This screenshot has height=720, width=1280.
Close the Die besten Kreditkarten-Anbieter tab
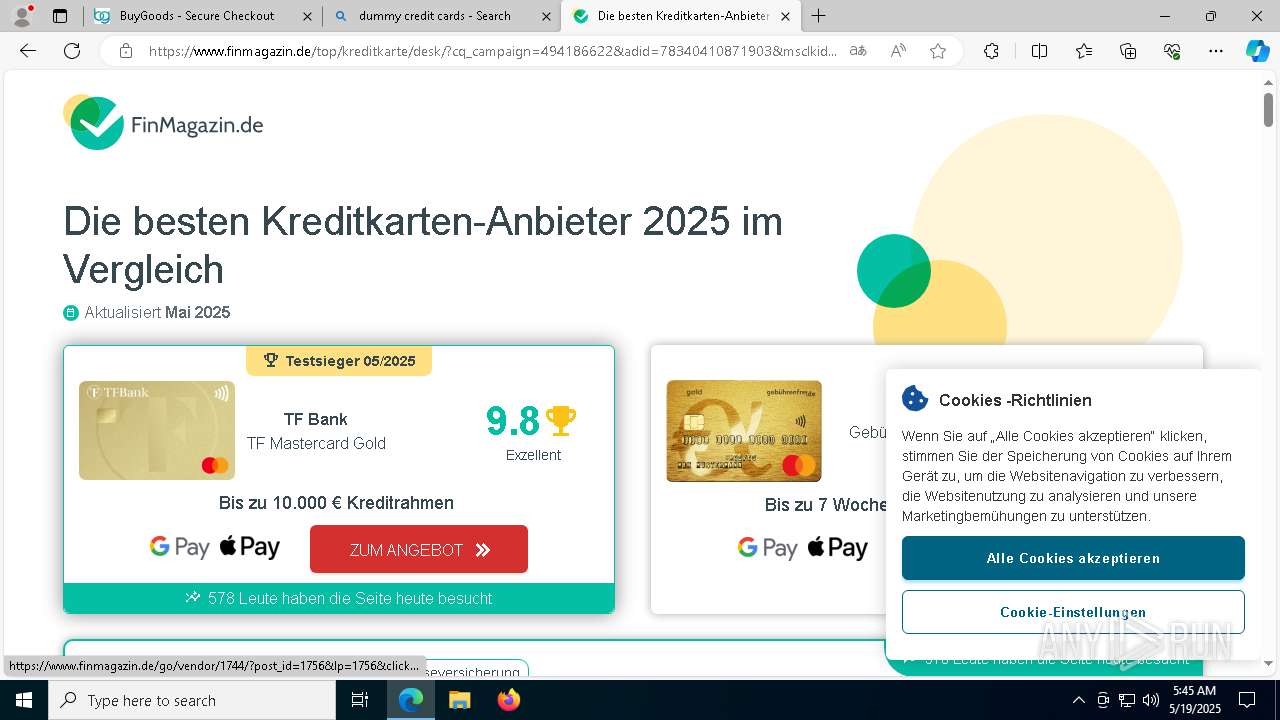click(785, 16)
